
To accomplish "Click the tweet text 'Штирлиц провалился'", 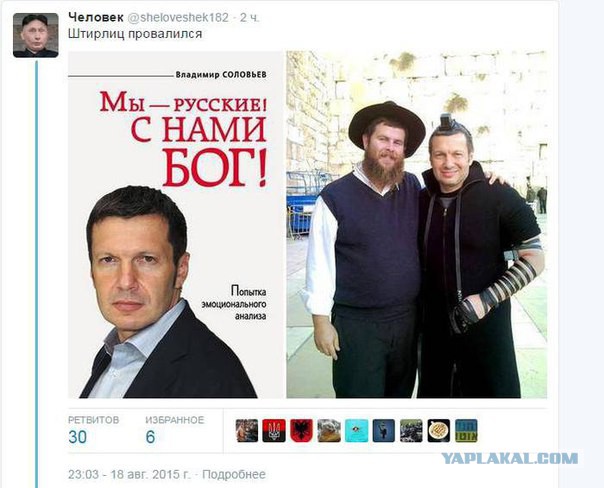I will [x=135, y=34].
